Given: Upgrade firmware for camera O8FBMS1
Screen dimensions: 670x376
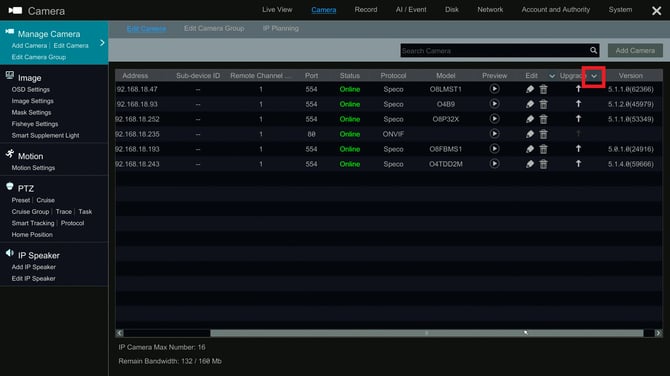Looking at the screenshot, I should point(578,148).
